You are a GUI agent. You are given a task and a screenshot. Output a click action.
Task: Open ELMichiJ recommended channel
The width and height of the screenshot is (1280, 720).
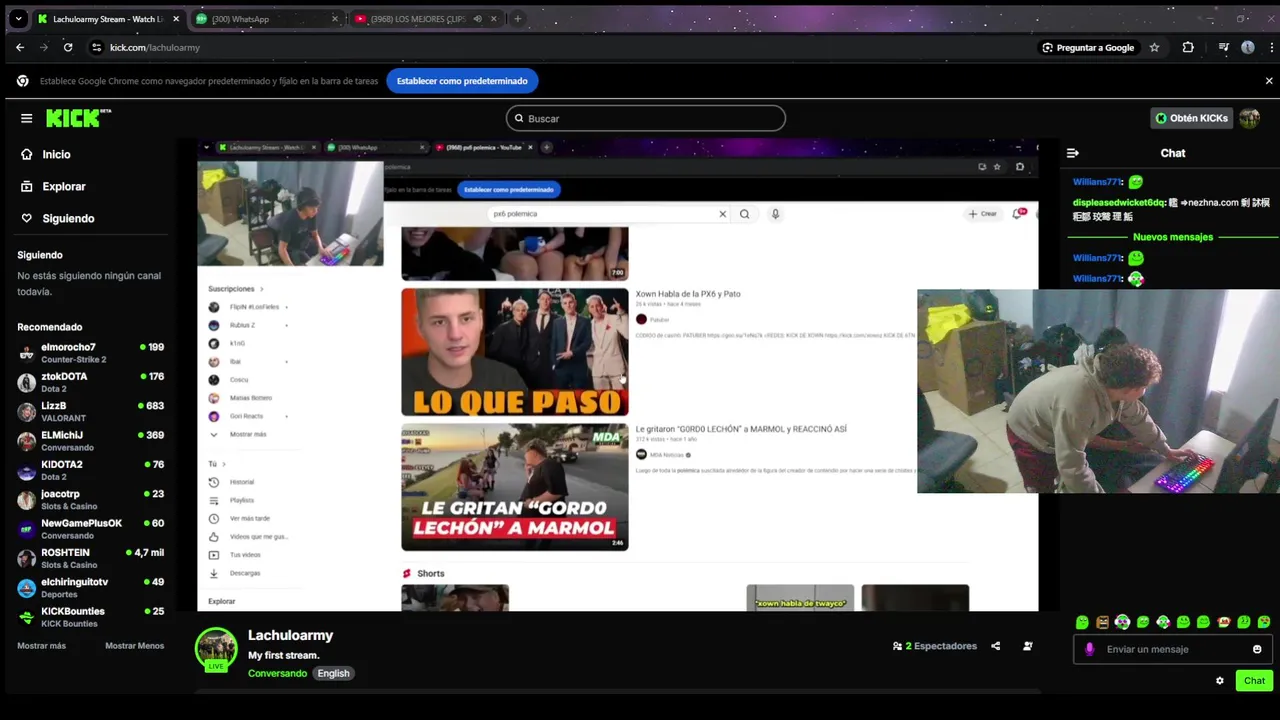click(x=90, y=441)
